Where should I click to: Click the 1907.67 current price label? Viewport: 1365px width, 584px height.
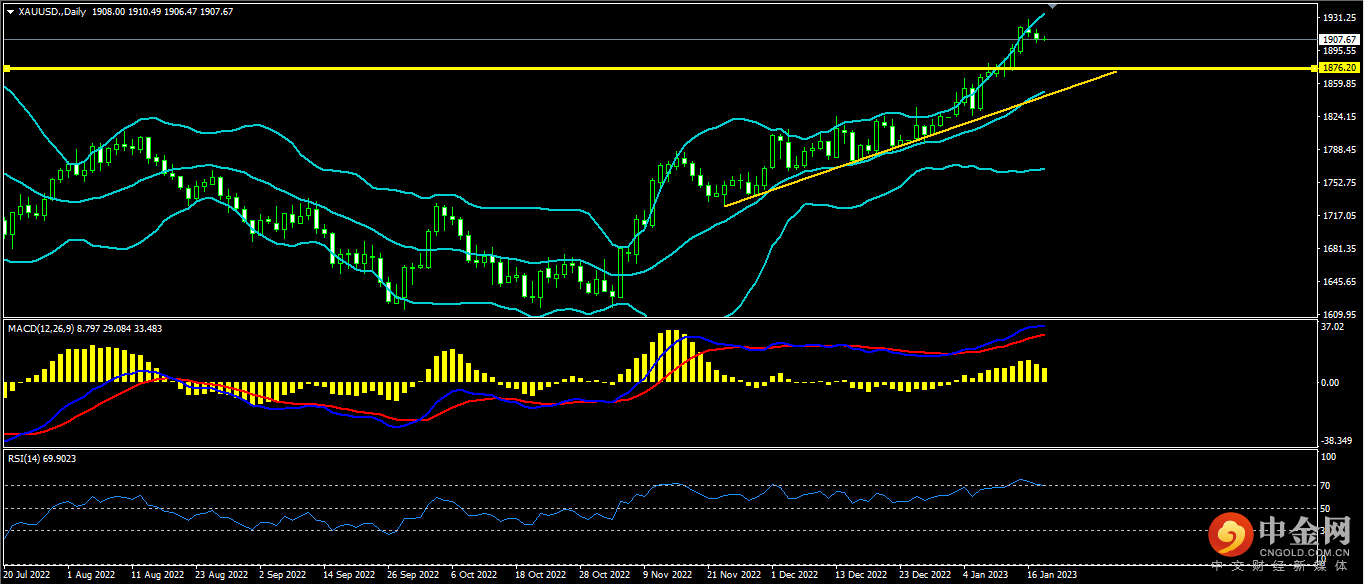pos(1338,39)
